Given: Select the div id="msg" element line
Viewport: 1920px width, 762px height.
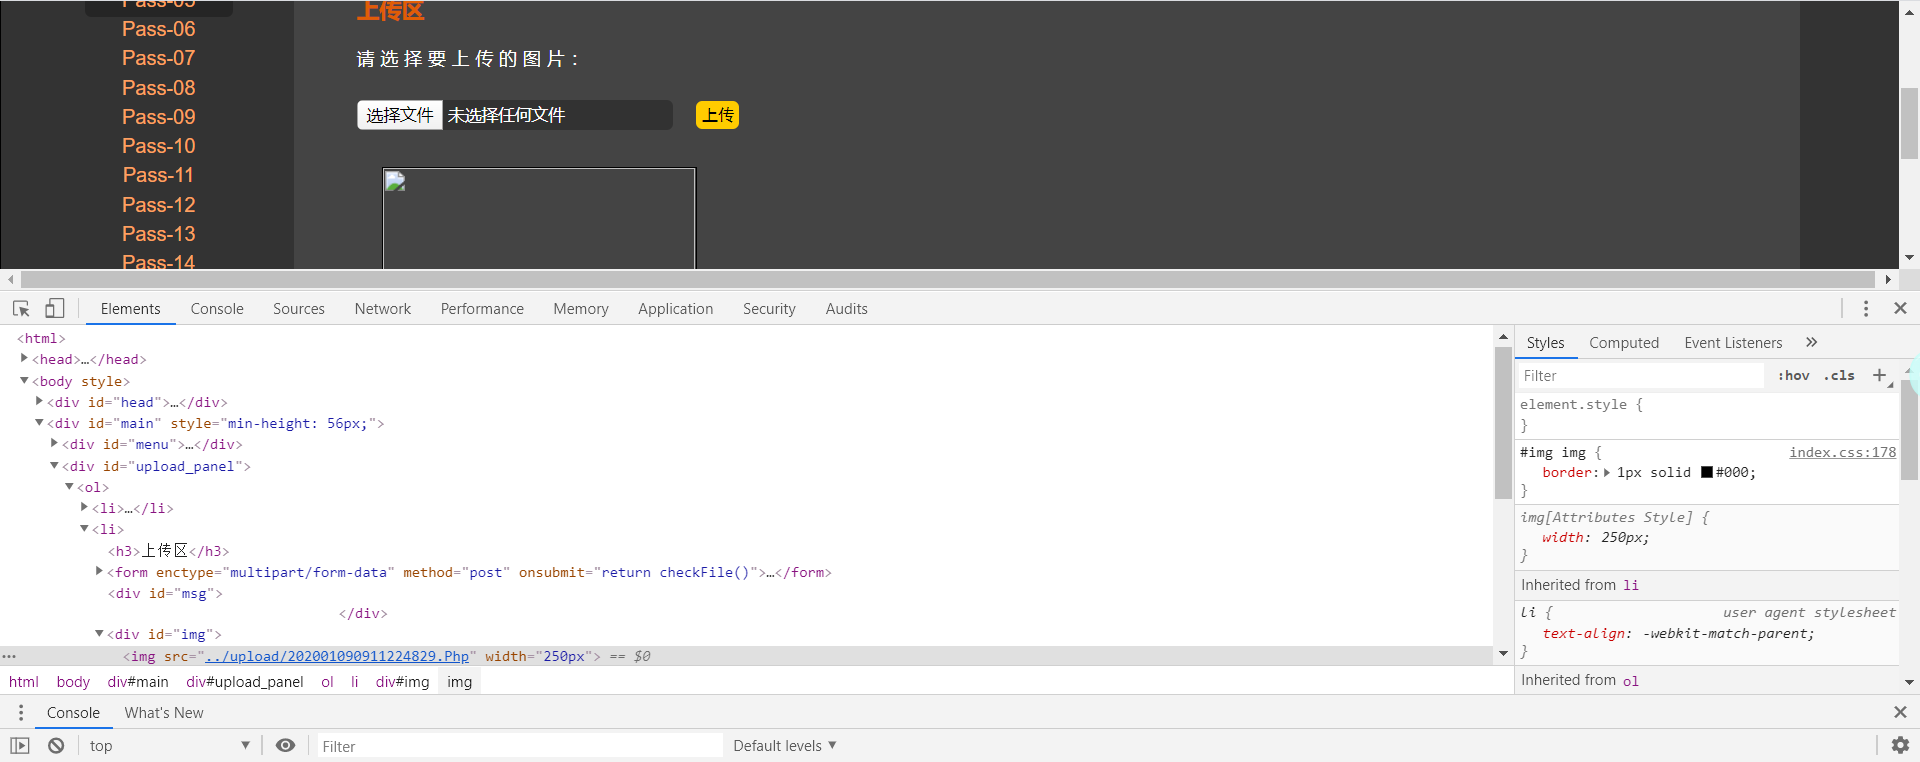Looking at the screenshot, I should [166, 593].
